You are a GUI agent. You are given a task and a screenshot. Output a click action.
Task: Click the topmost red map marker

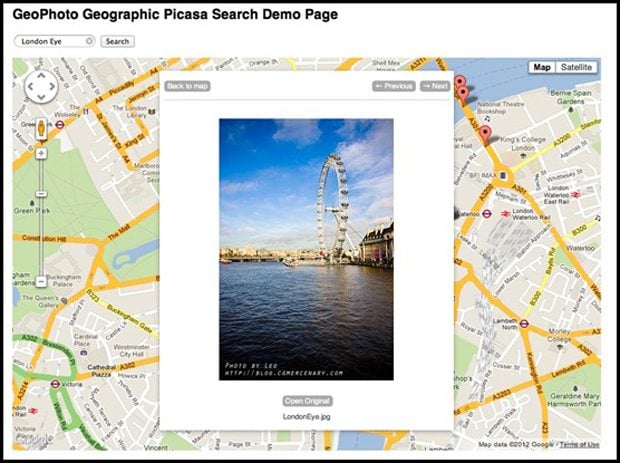(459, 81)
